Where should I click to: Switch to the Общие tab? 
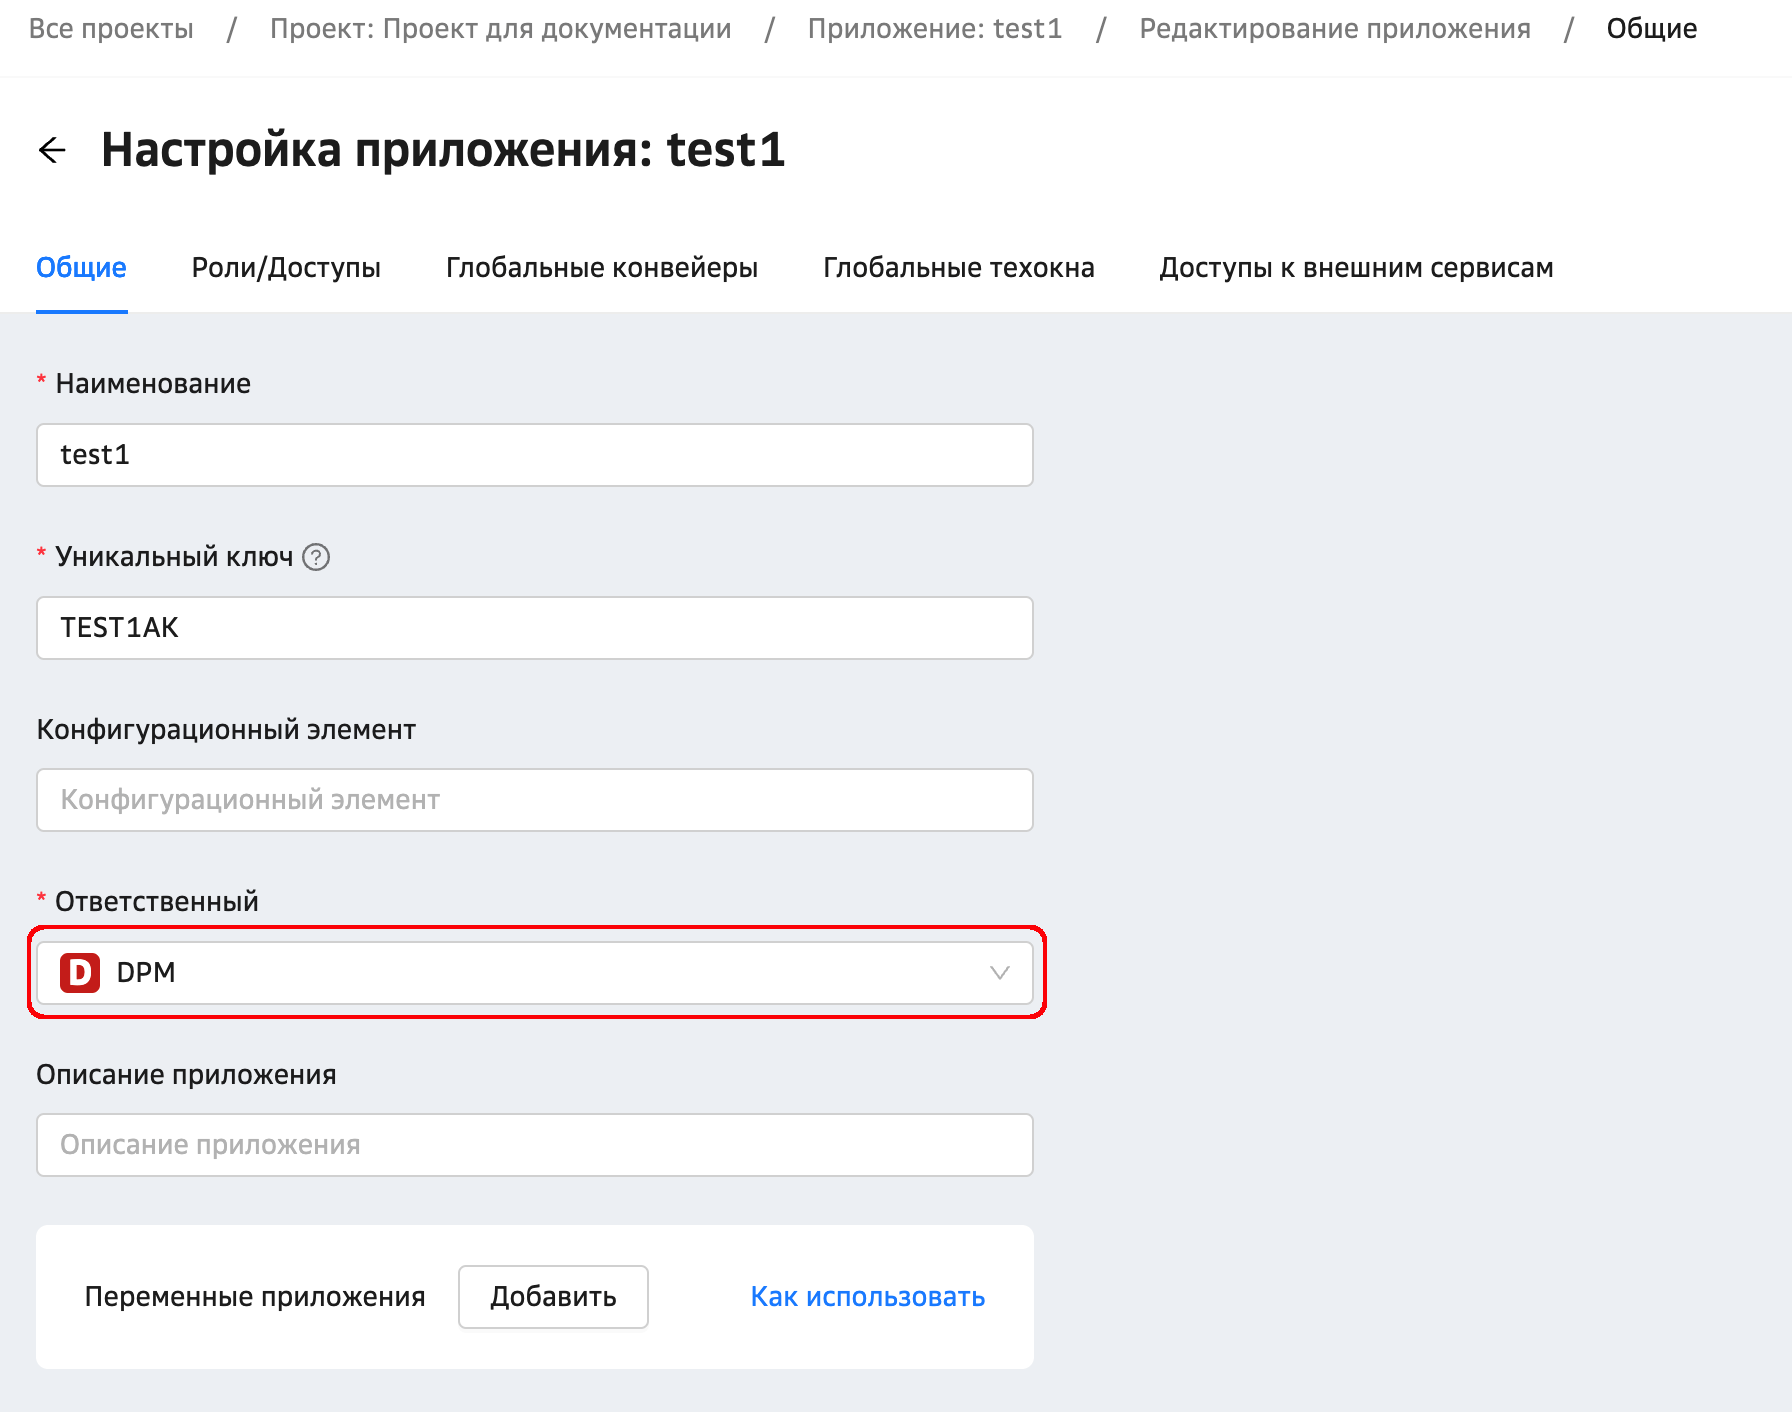[x=81, y=268]
